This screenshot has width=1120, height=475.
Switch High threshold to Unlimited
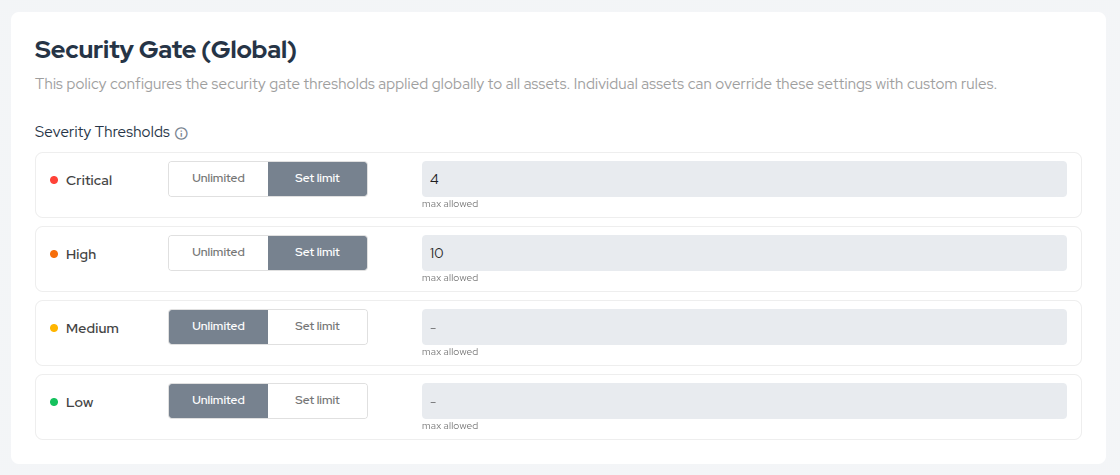[218, 253]
